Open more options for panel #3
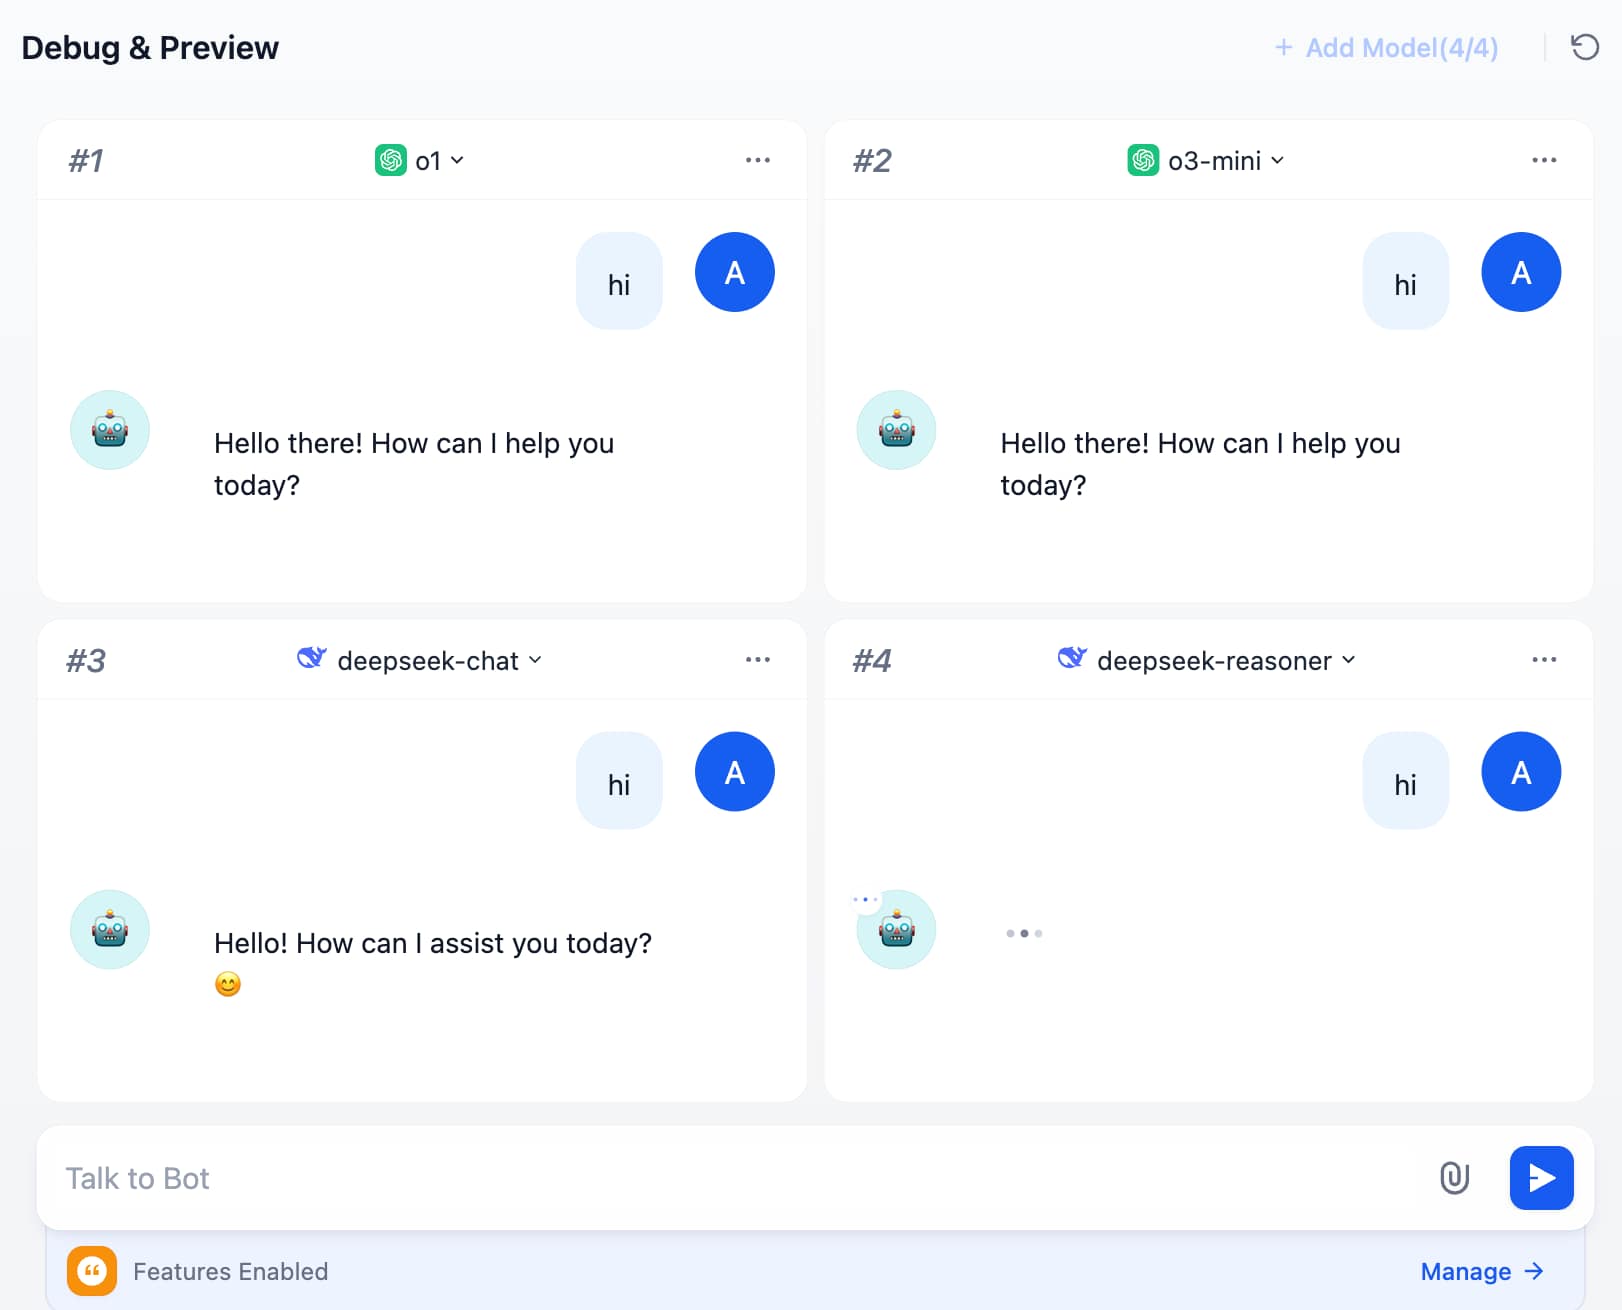Viewport: 1622px width, 1310px height. [757, 659]
